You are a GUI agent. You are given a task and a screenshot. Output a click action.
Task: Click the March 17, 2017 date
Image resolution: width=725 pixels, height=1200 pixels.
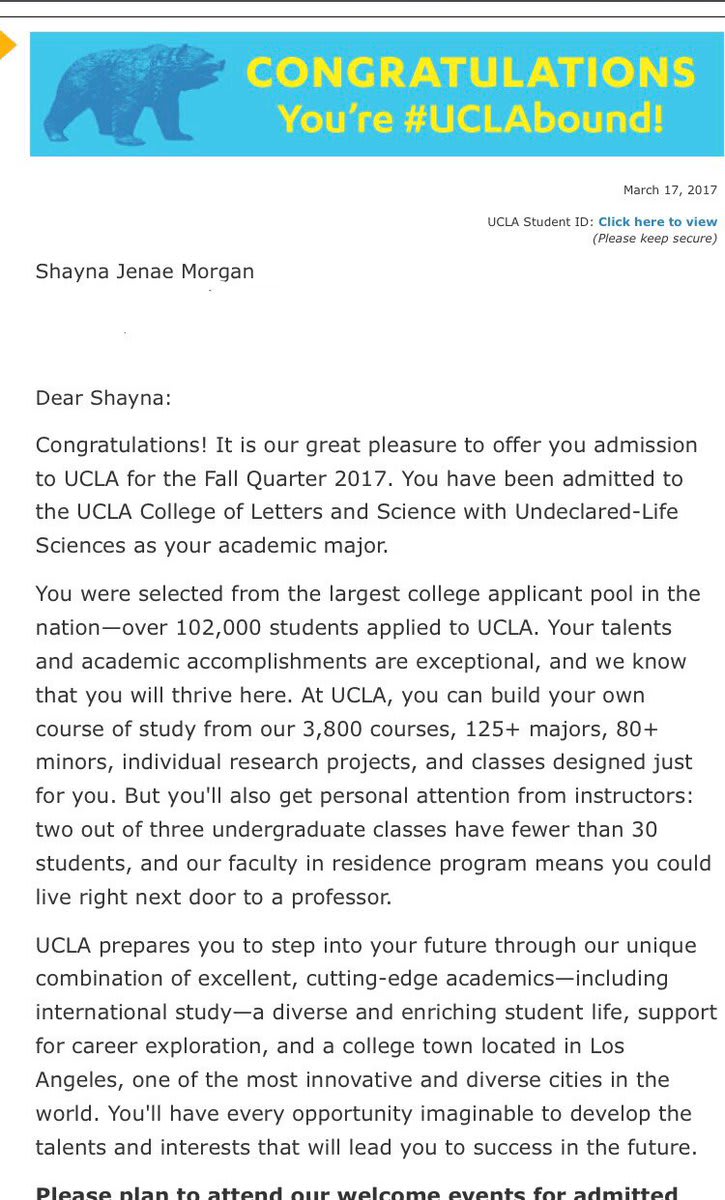point(670,190)
